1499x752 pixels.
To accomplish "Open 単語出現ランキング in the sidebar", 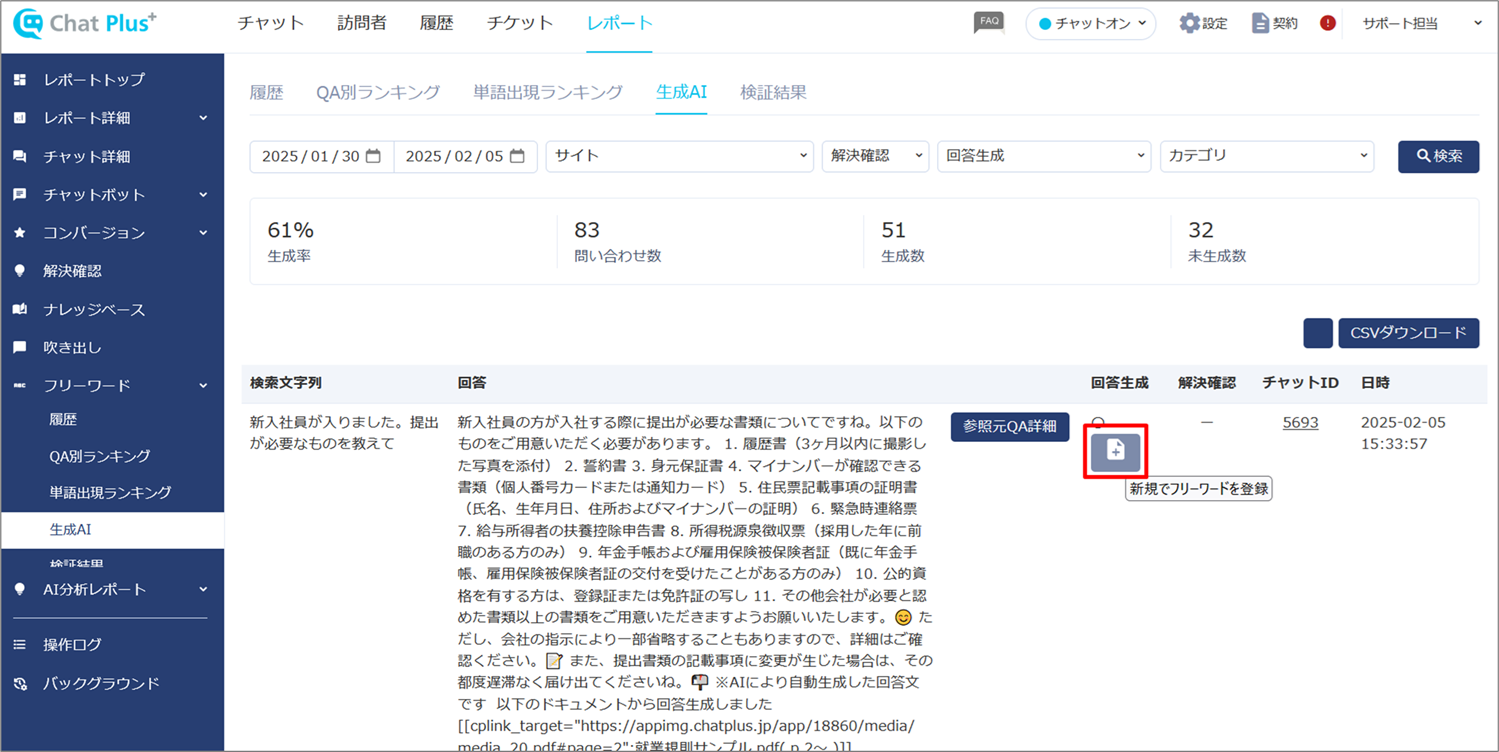I will [x=110, y=493].
